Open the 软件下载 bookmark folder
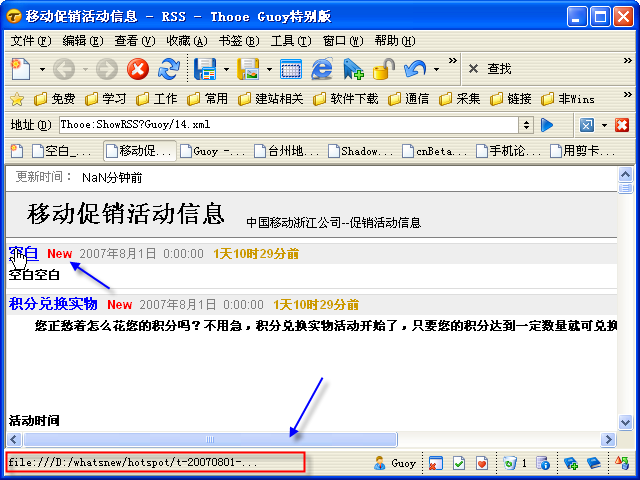 tap(346, 99)
